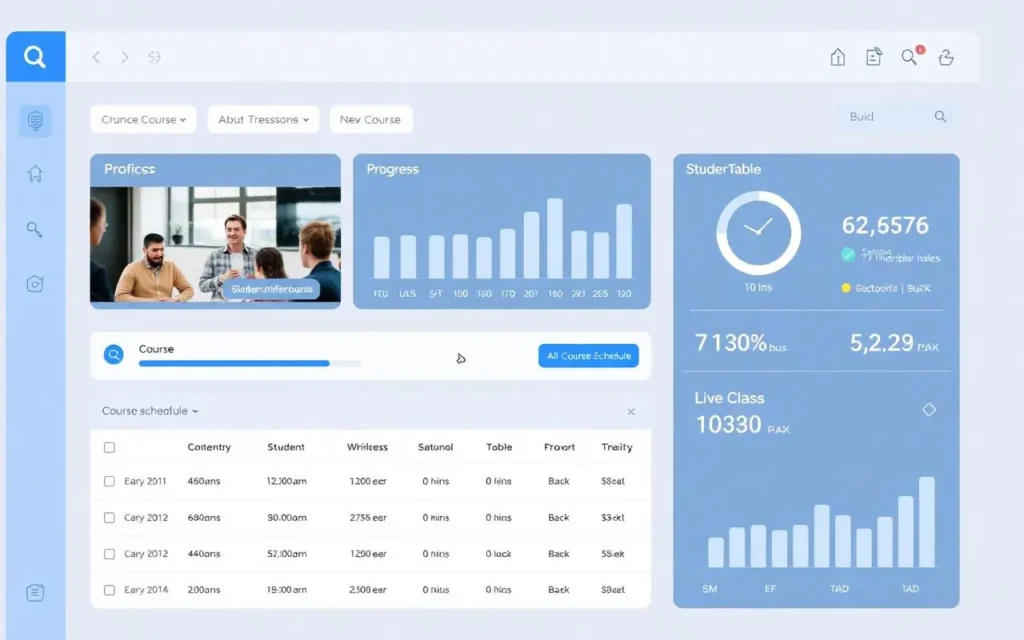Image resolution: width=1024 pixels, height=640 pixels.
Task: Check the box for Eary 2011 row
Action: tap(110, 481)
